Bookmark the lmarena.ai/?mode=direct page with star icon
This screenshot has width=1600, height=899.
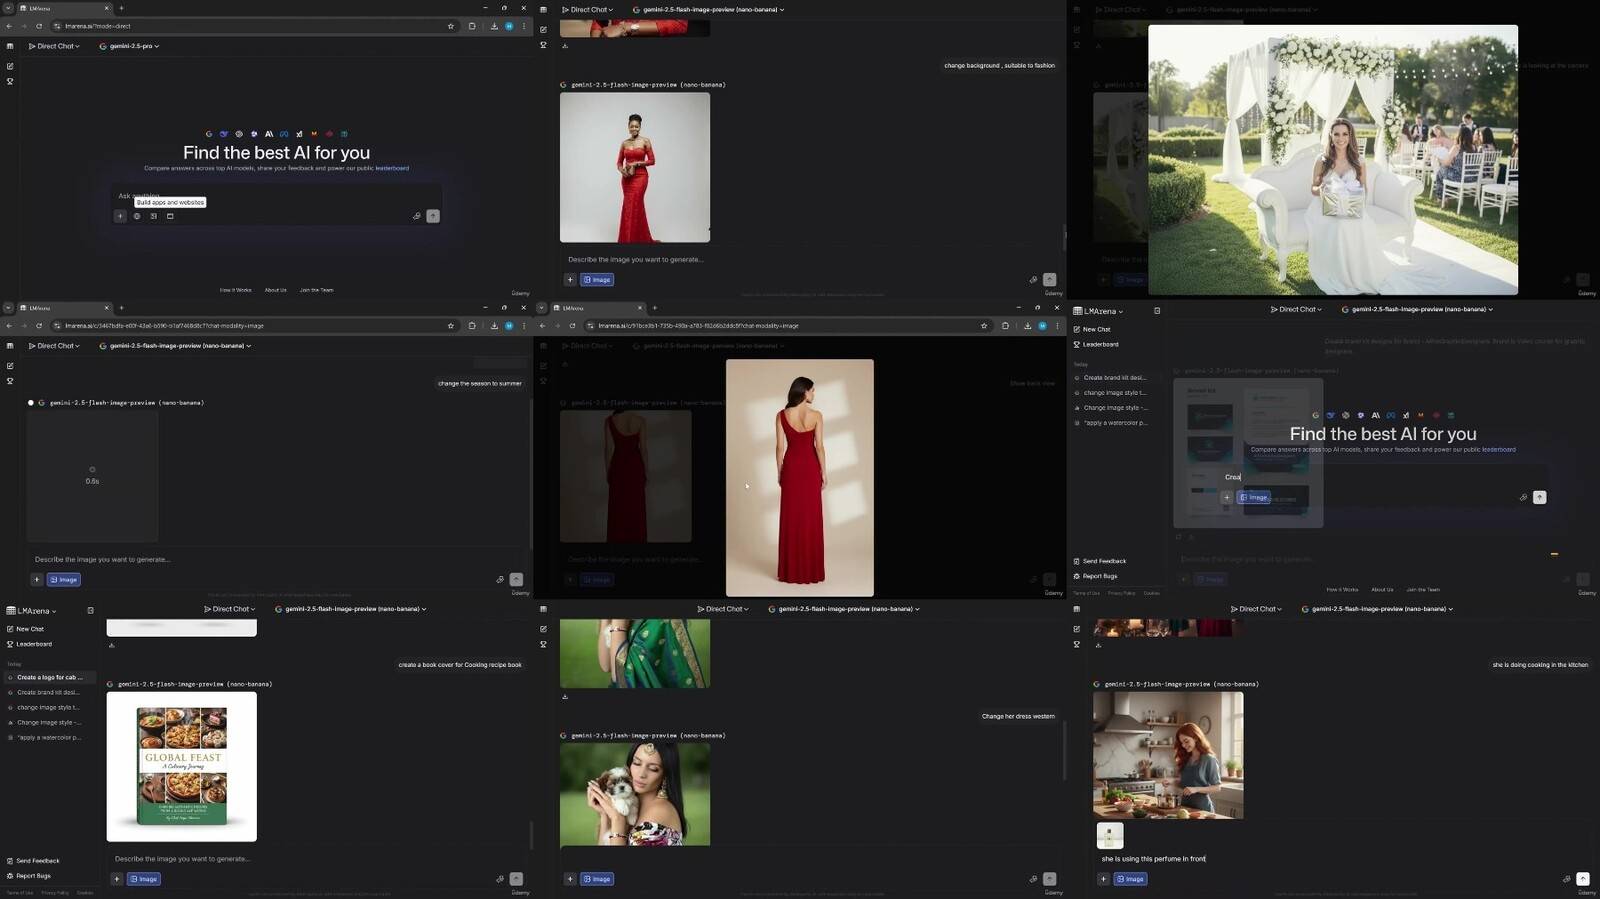pyautogui.click(x=451, y=26)
